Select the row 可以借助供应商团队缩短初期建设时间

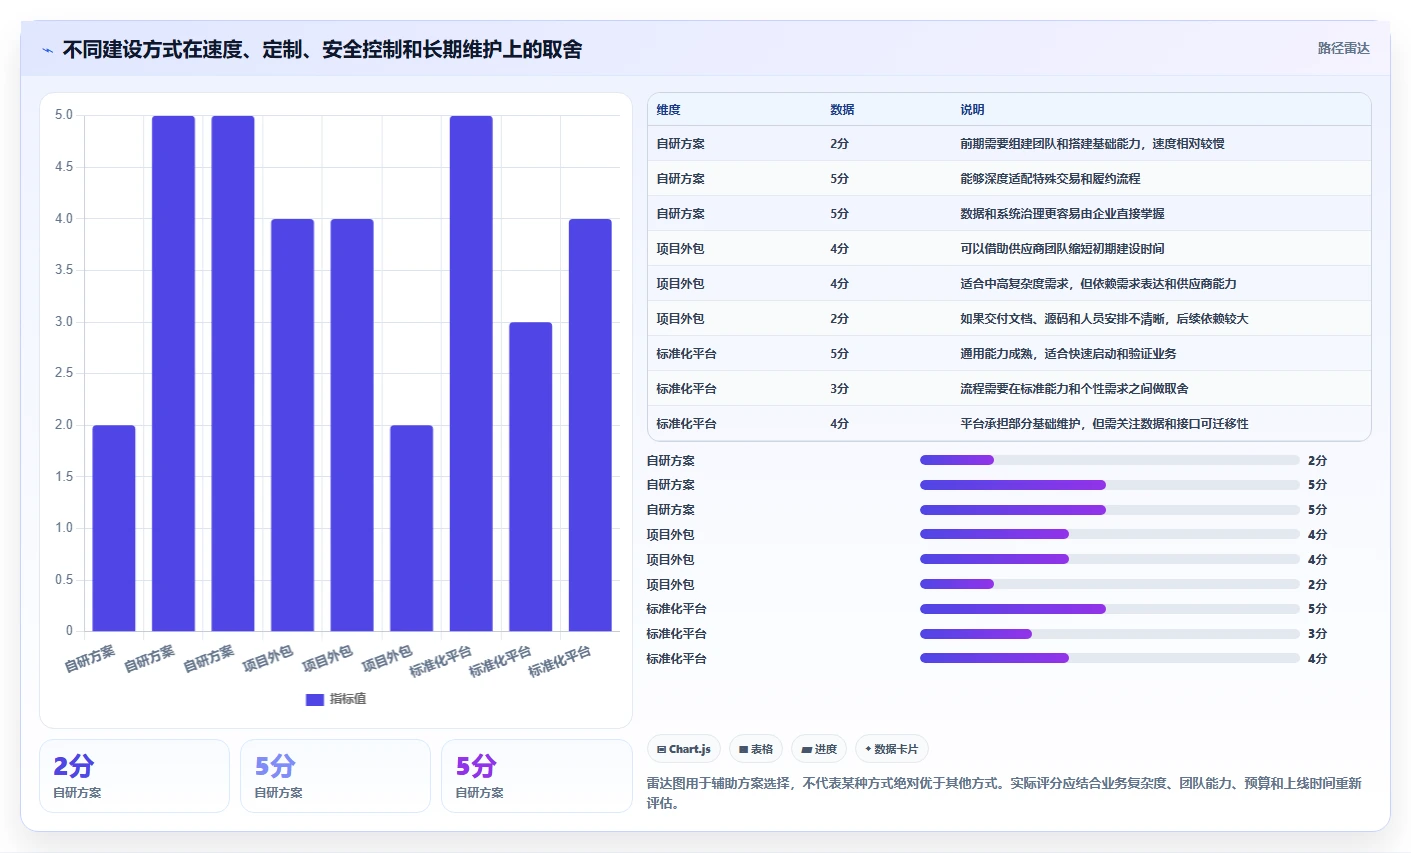1009,249
